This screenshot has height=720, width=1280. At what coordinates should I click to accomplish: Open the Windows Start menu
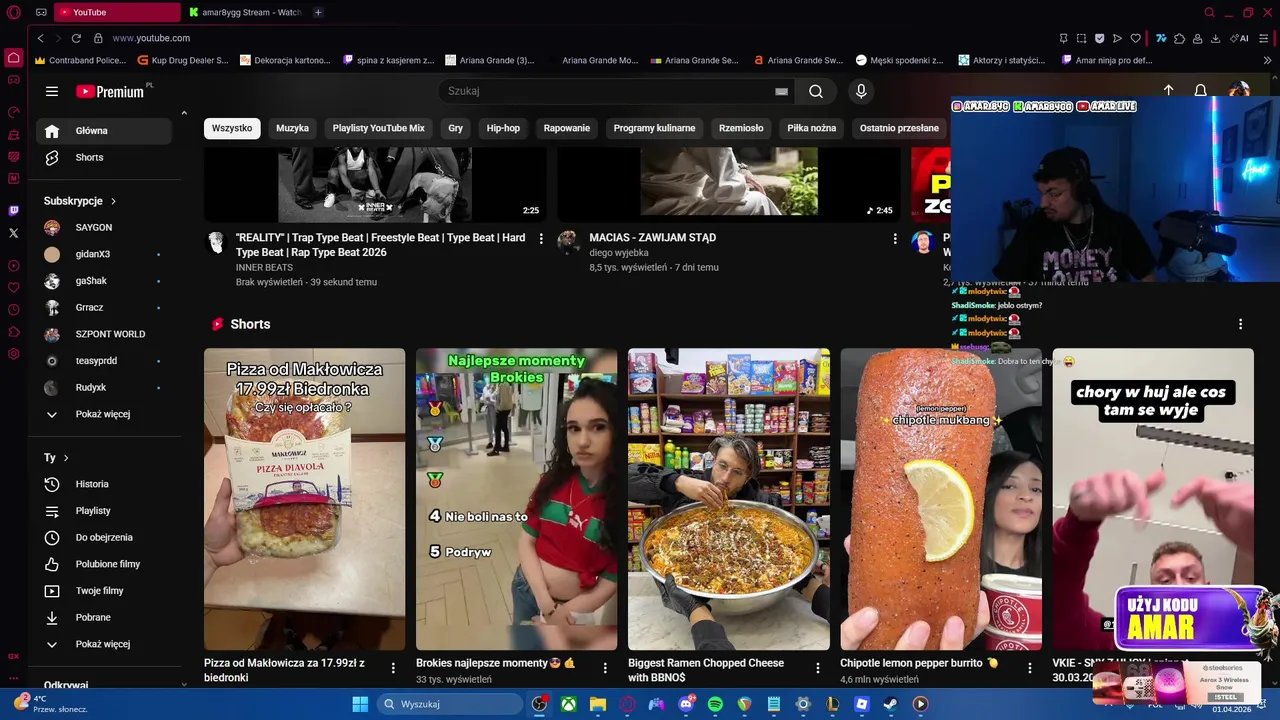(x=360, y=704)
